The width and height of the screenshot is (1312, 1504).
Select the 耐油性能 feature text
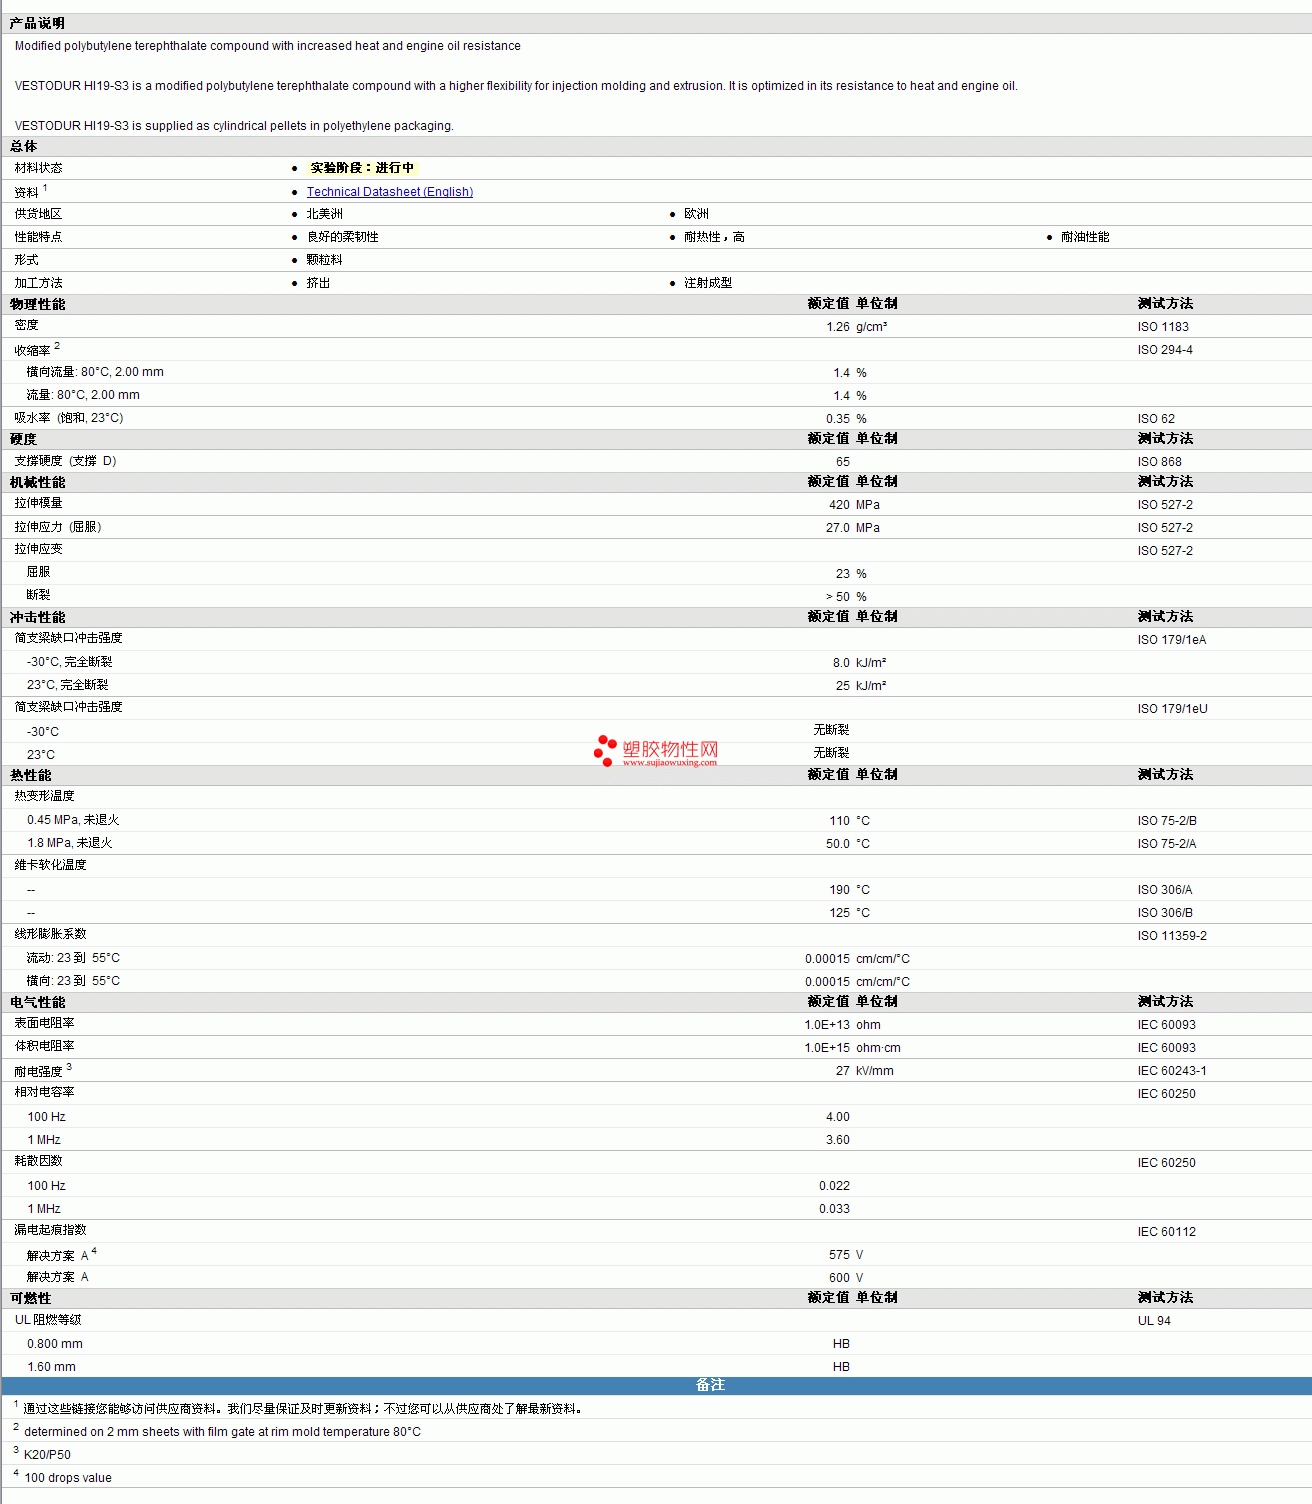pos(1085,237)
